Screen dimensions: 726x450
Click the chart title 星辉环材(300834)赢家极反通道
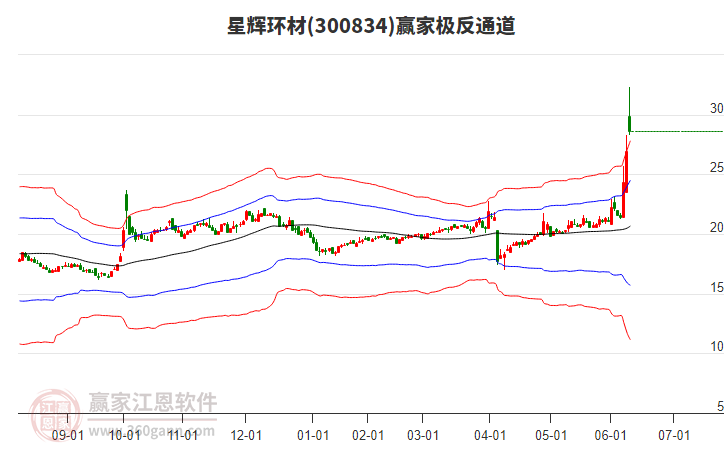click(371, 26)
